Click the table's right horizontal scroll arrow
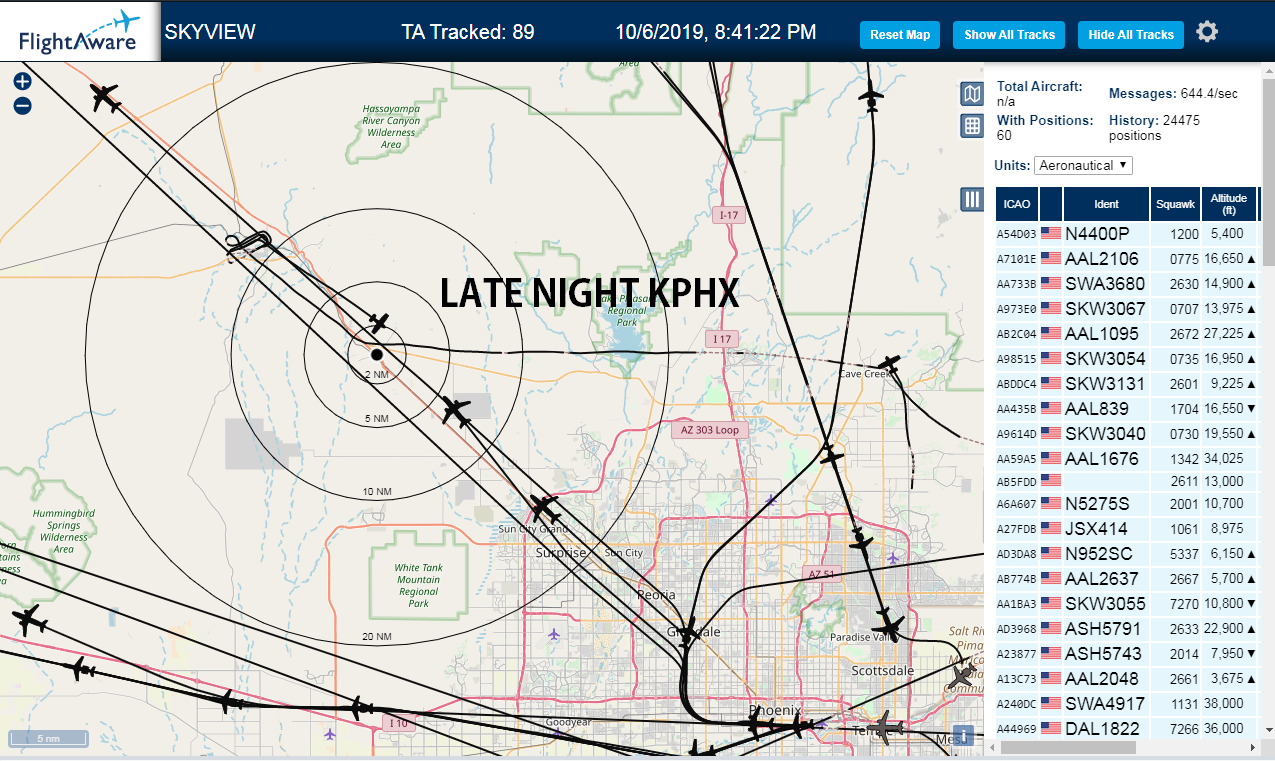 pyautogui.click(x=1252, y=747)
